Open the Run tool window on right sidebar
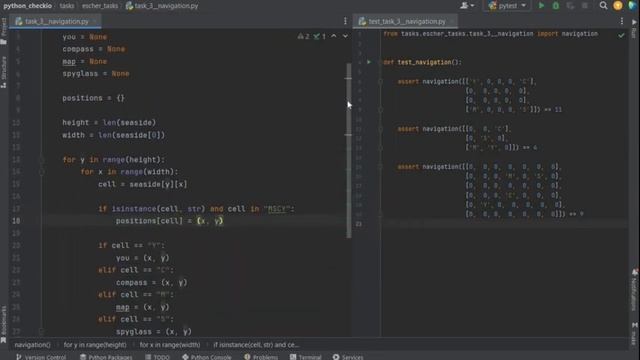This screenshot has width=640, height=360. 635,29
